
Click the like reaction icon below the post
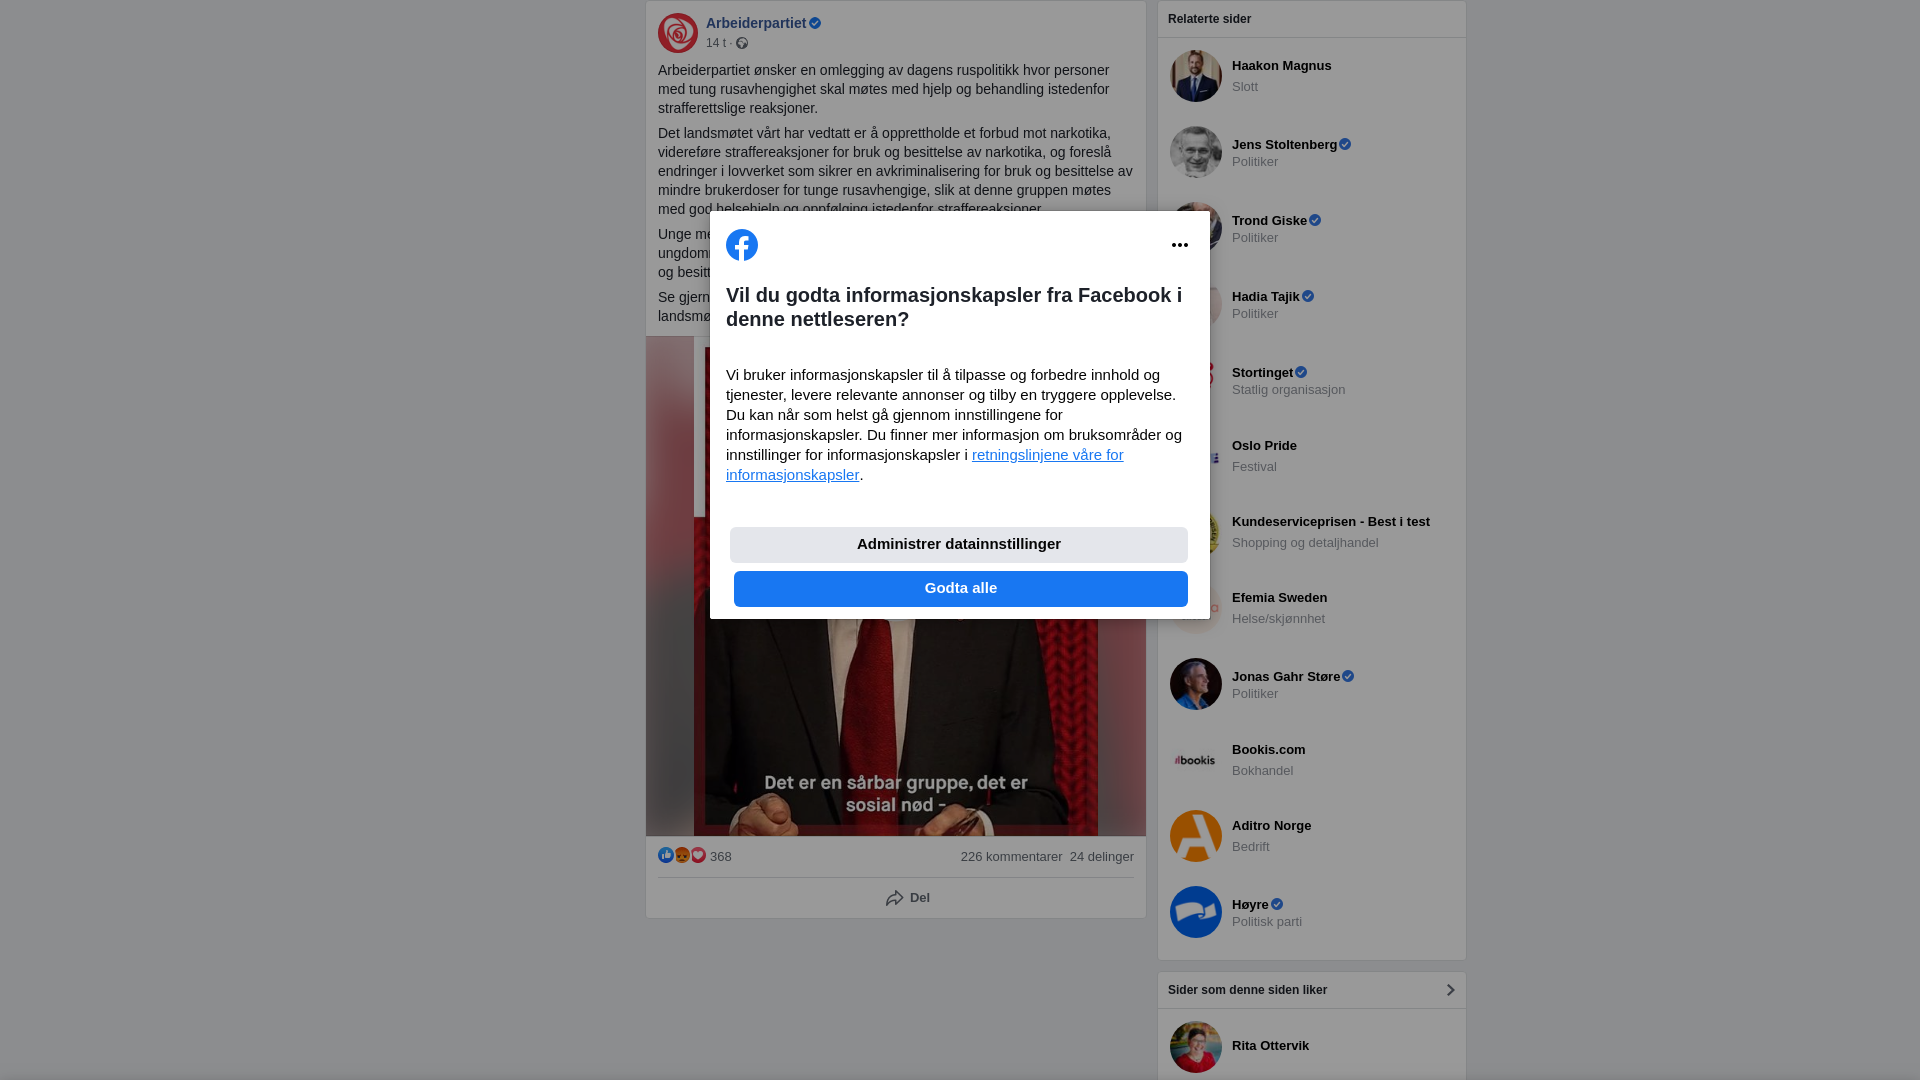click(666, 855)
